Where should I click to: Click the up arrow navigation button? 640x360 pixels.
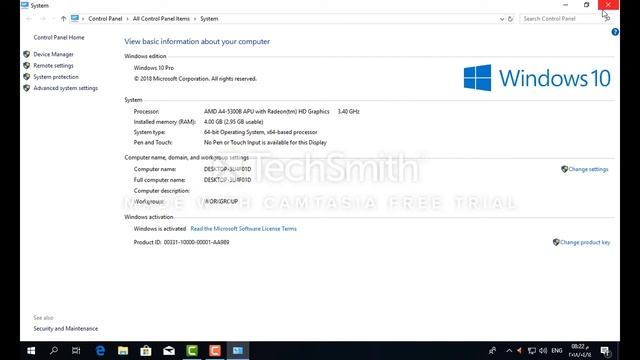(63, 19)
